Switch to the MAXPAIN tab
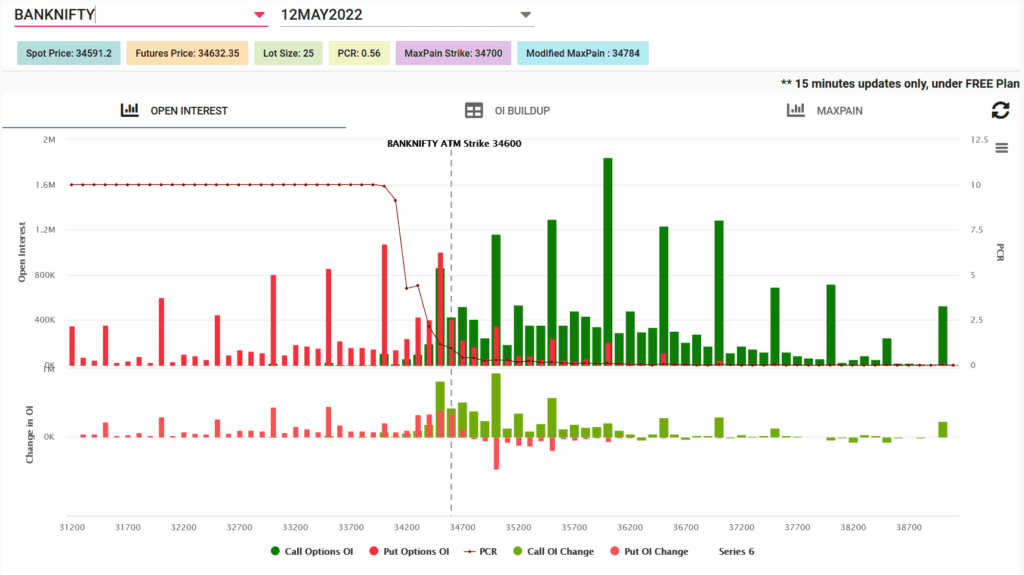This screenshot has width=1024, height=575. tap(825, 110)
